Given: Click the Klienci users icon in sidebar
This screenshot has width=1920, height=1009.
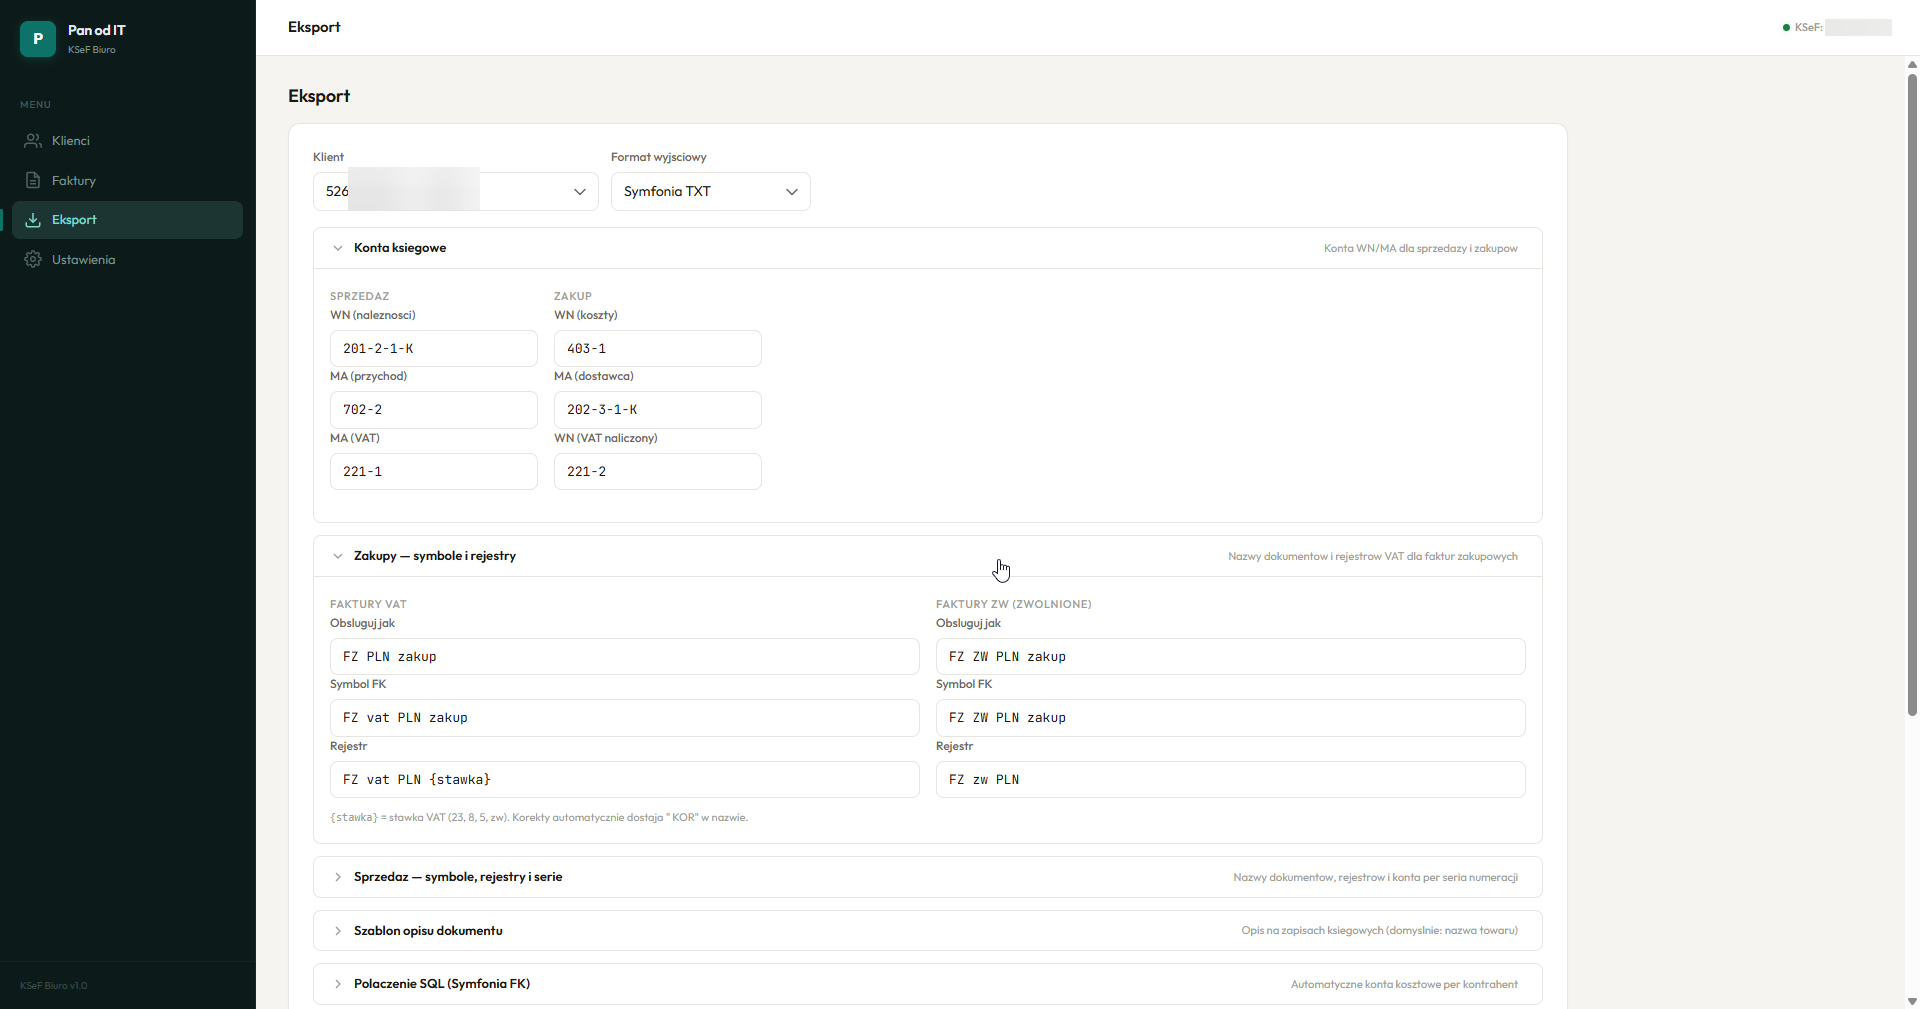Looking at the screenshot, I should [33, 141].
